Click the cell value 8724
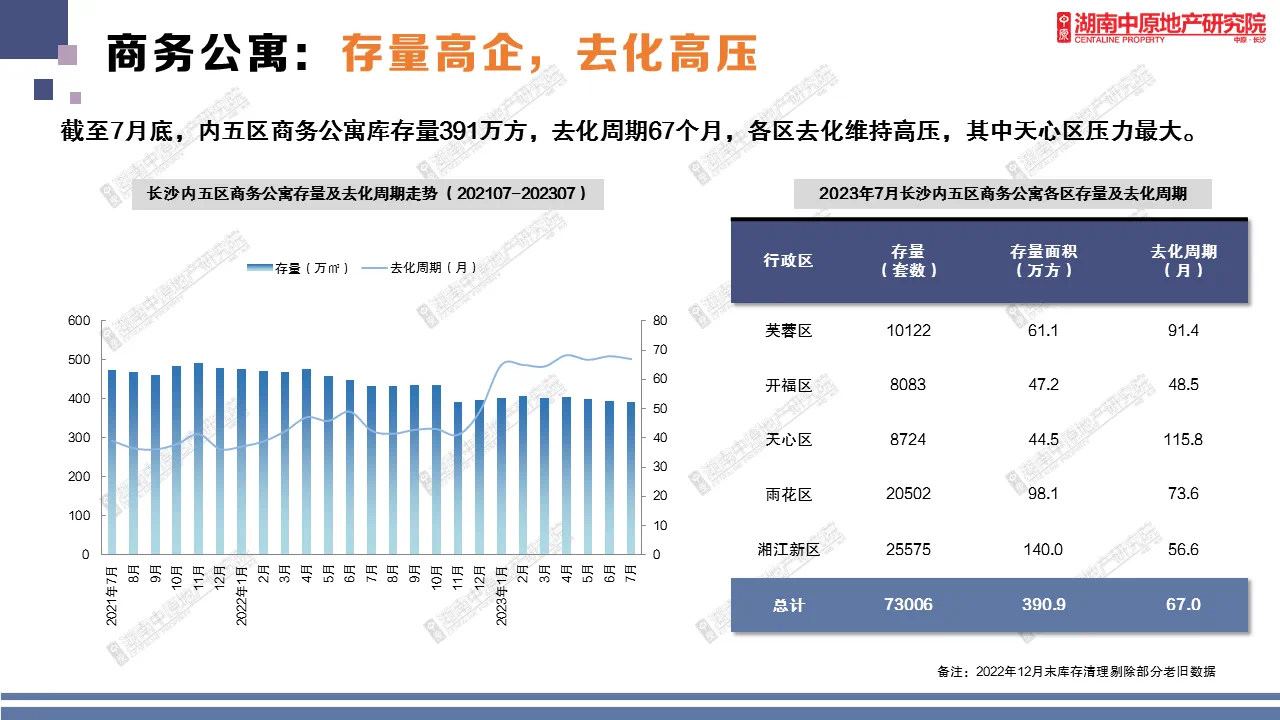Image resolution: width=1280 pixels, height=720 pixels. (x=909, y=440)
